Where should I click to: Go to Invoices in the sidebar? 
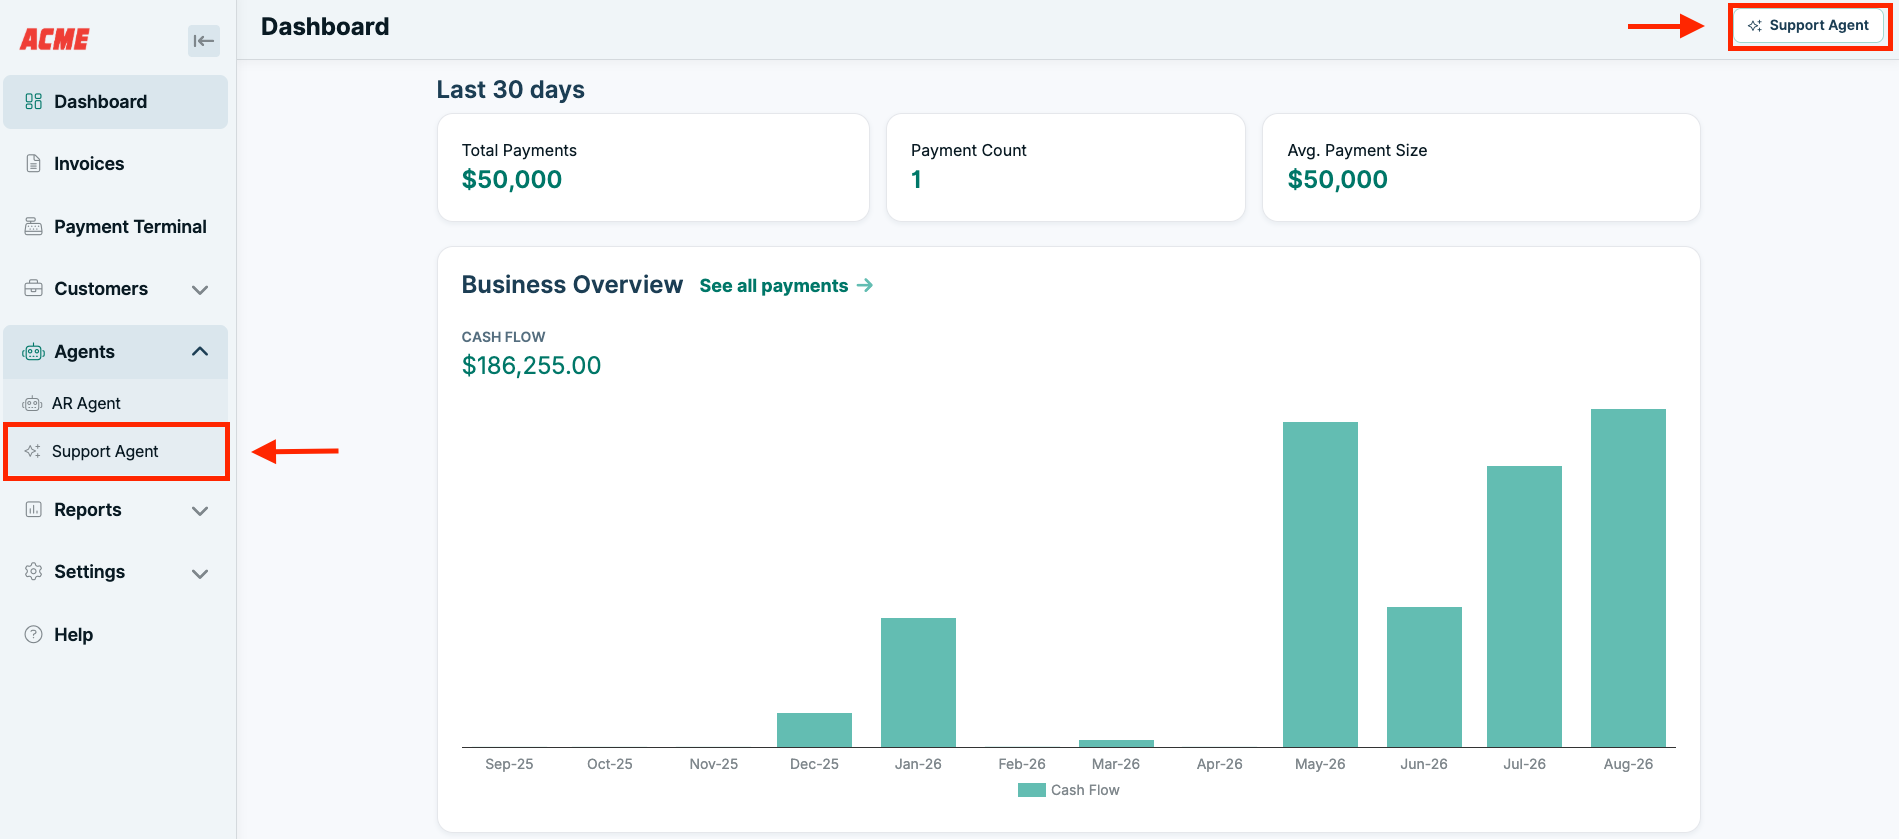[116, 164]
